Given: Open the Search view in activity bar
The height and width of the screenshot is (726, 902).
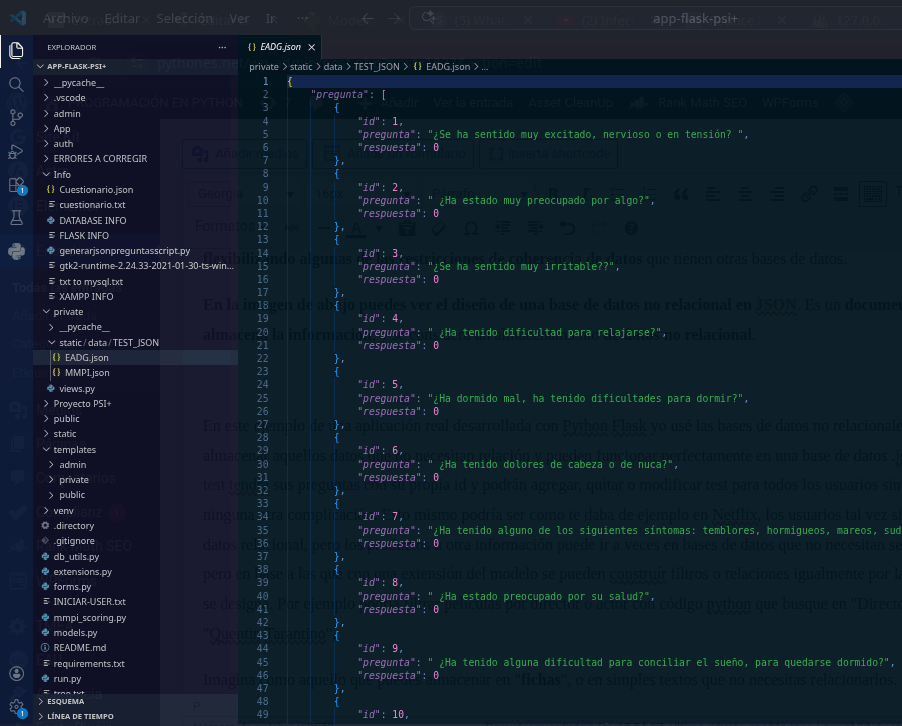Looking at the screenshot, I should [x=16, y=84].
